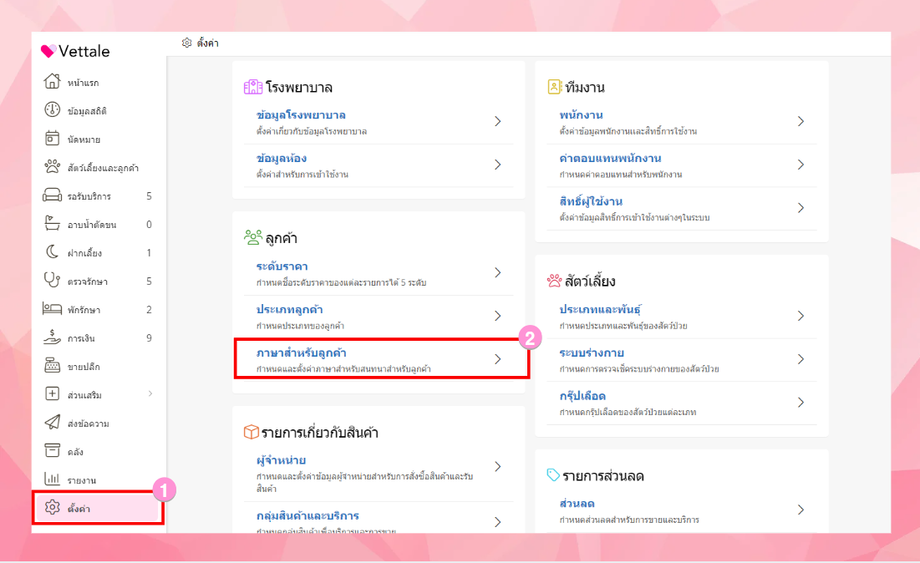Image resolution: width=920 pixels, height=563 pixels.
Task: Open the กลุ่มสินค้าและบริการ settings link
Action: point(307,515)
